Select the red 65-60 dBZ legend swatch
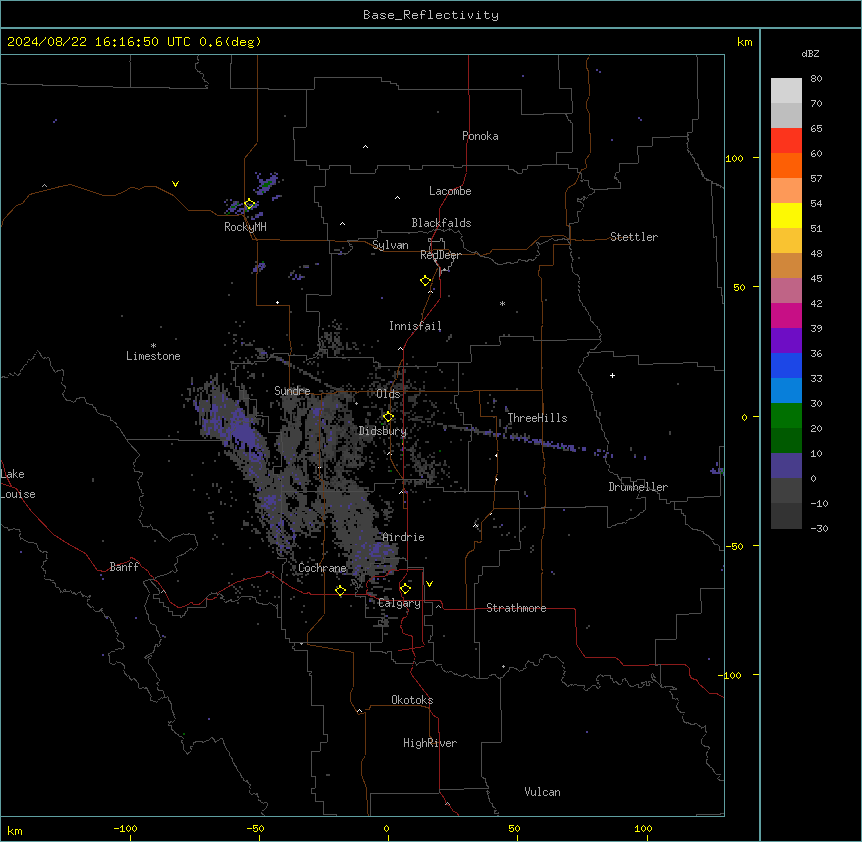The width and height of the screenshot is (862, 842). click(x=786, y=141)
